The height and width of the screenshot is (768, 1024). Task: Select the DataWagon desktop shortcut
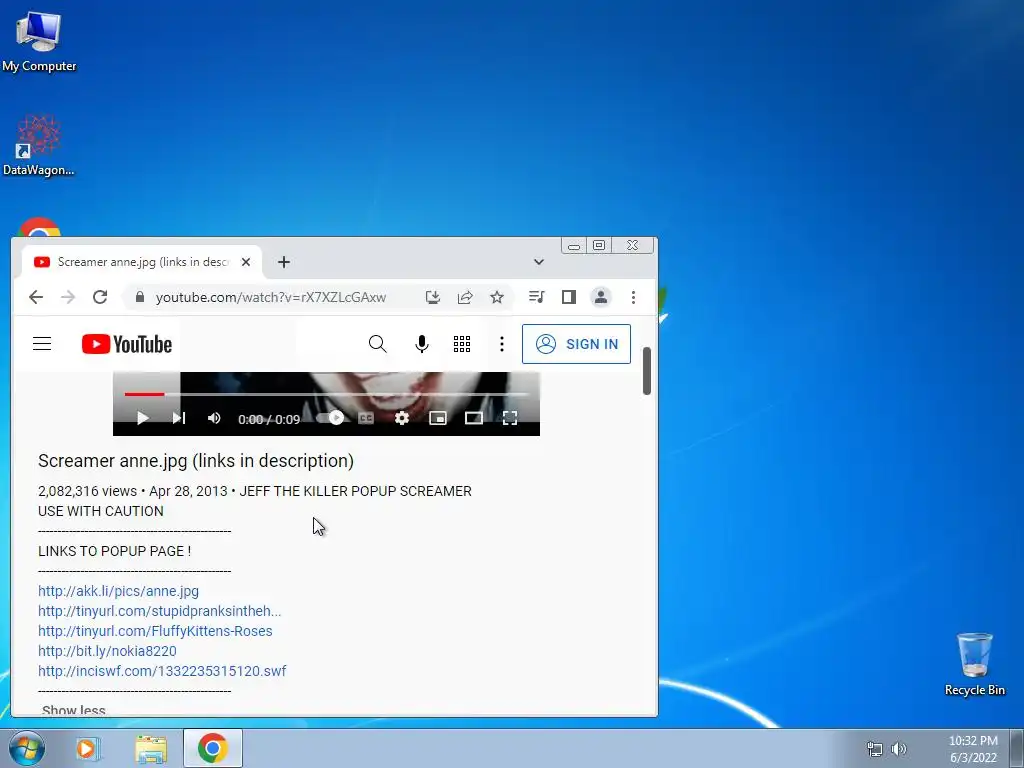pos(39,145)
